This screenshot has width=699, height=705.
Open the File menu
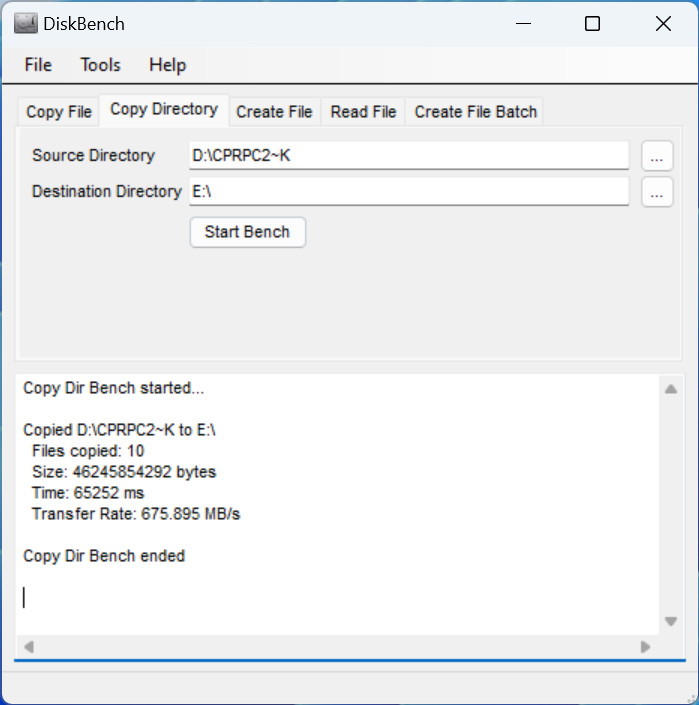[38, 65]
